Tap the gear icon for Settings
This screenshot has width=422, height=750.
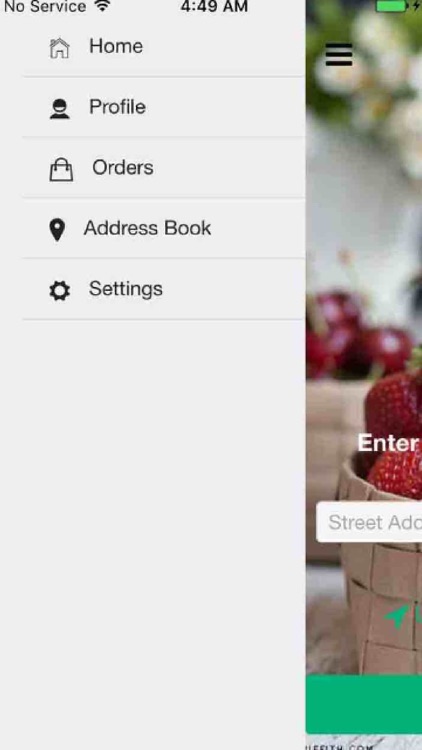click(x=59, y=290)
